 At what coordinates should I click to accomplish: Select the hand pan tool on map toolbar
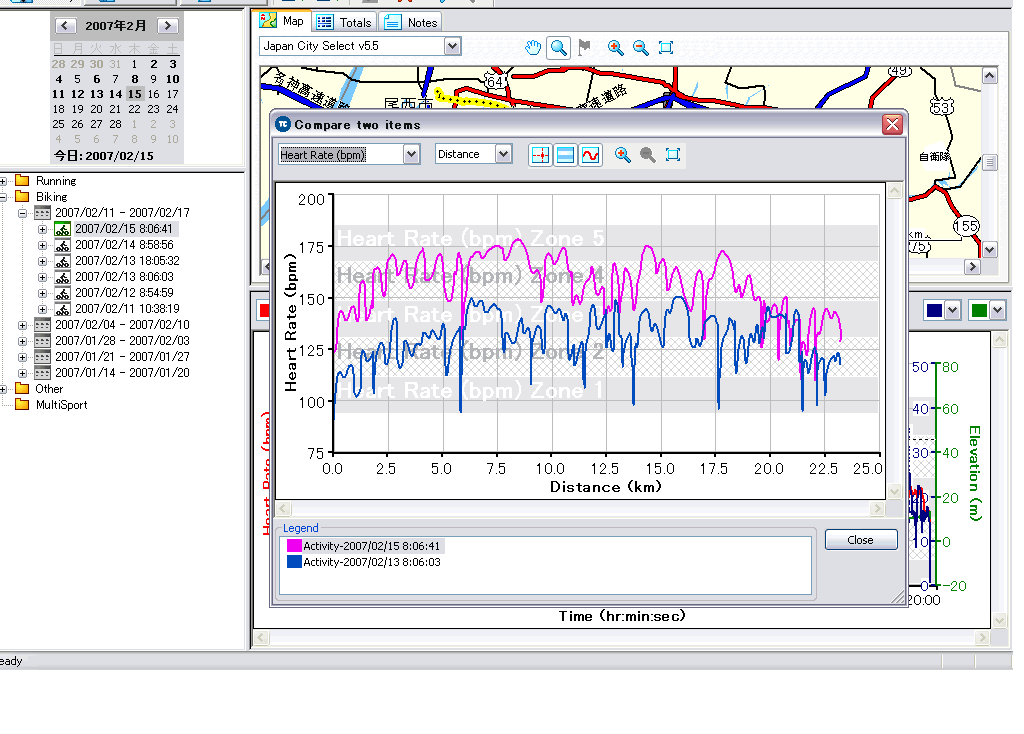point(534,47)
